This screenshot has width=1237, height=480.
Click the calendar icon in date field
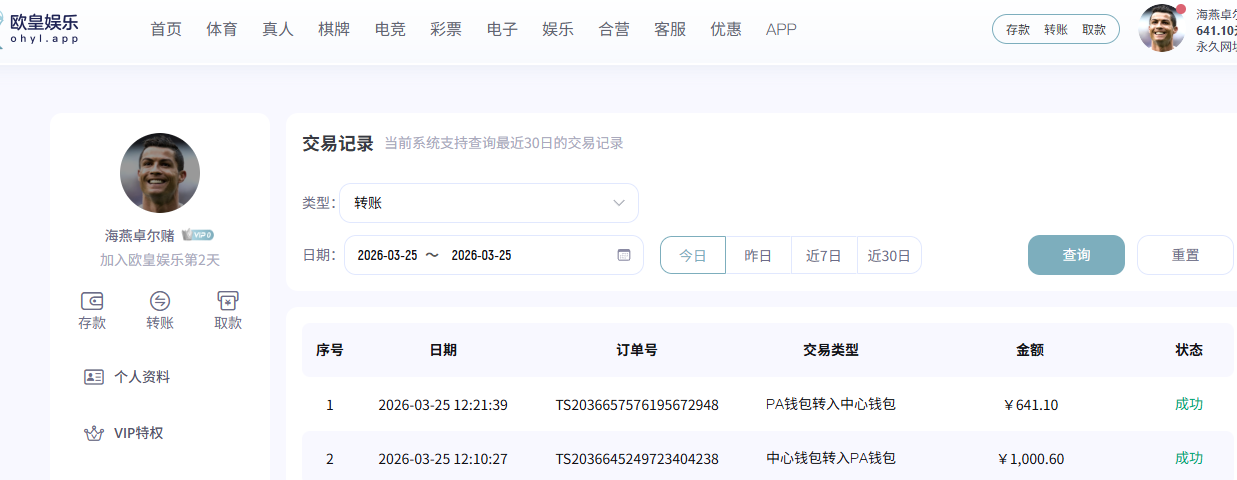pyautogui.click(x=624, y=255)
